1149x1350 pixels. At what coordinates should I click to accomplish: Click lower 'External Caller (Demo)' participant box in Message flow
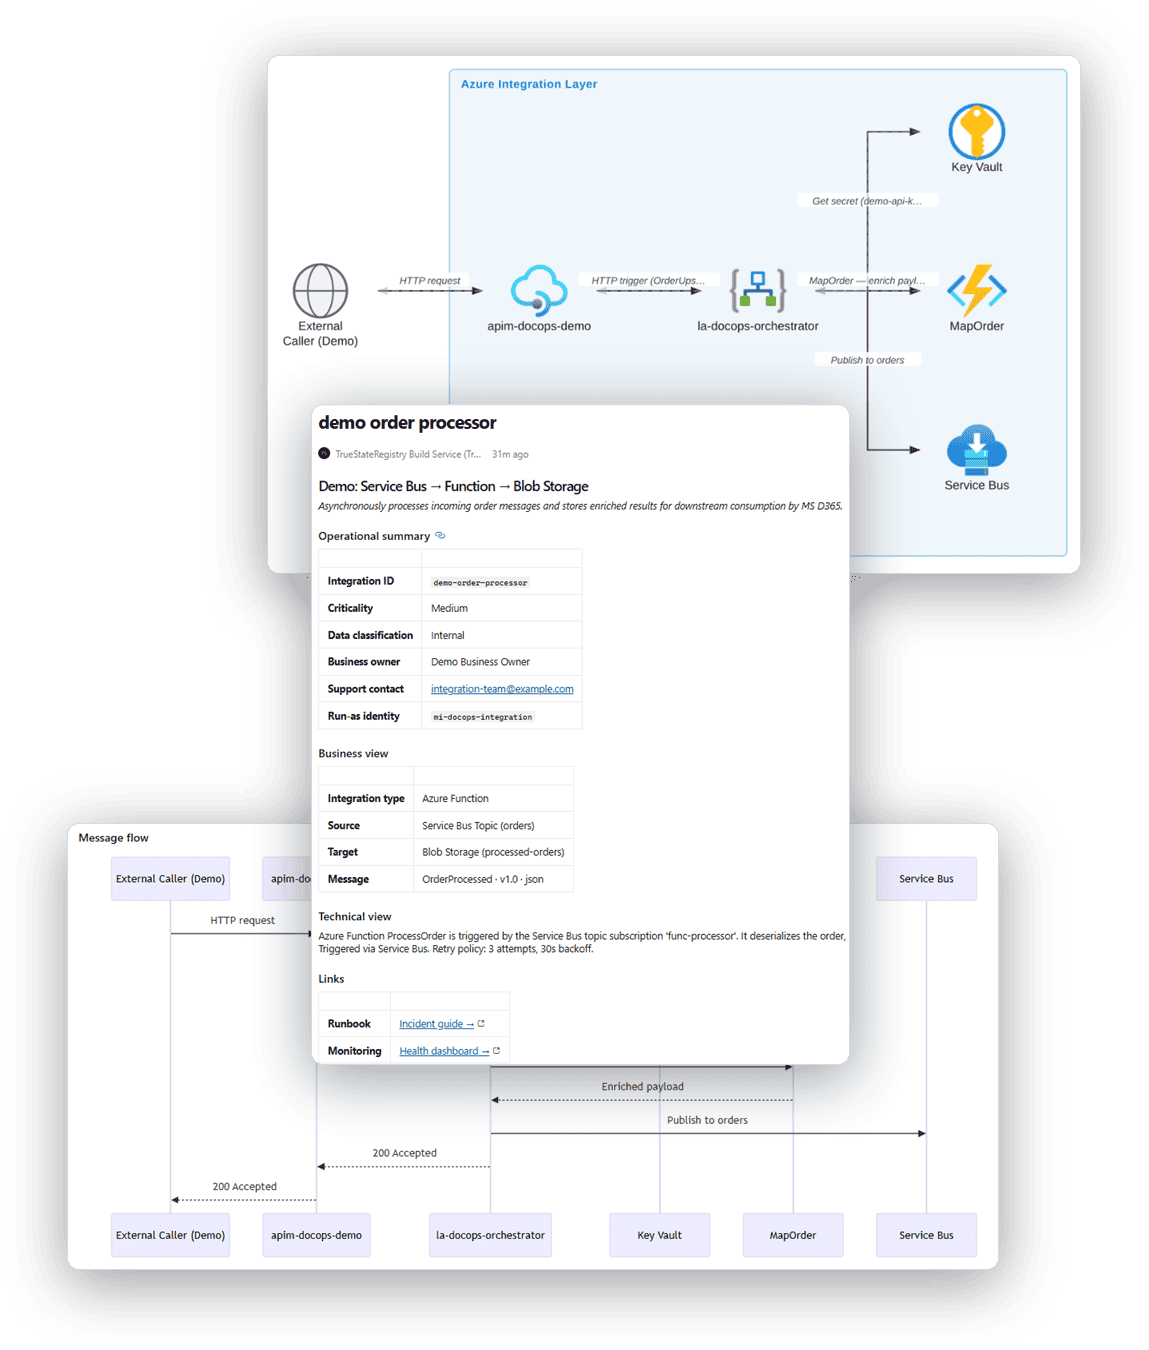point(170,1235)
